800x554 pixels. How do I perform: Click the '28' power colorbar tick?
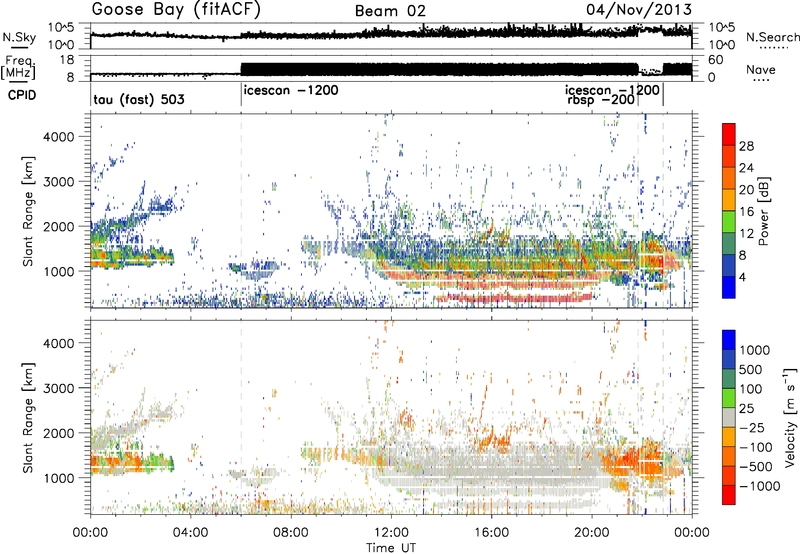pos(746,147)
